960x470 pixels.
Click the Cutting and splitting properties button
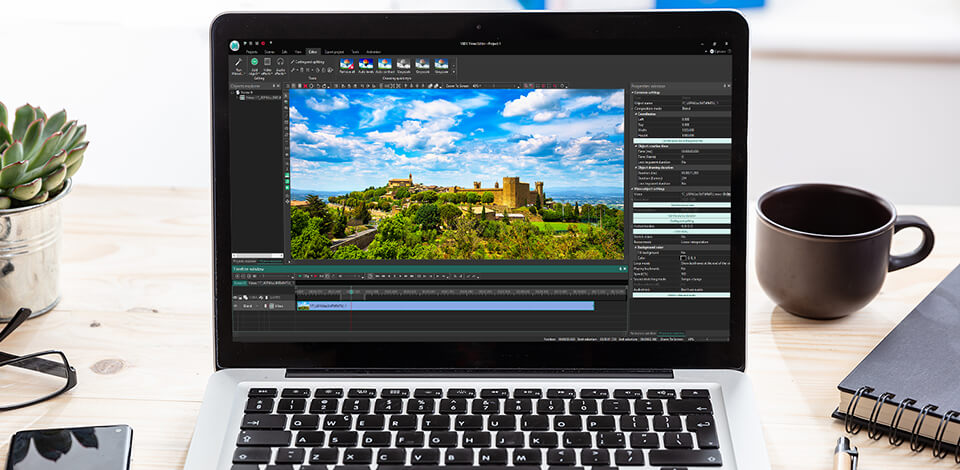[x=681, y=221]
